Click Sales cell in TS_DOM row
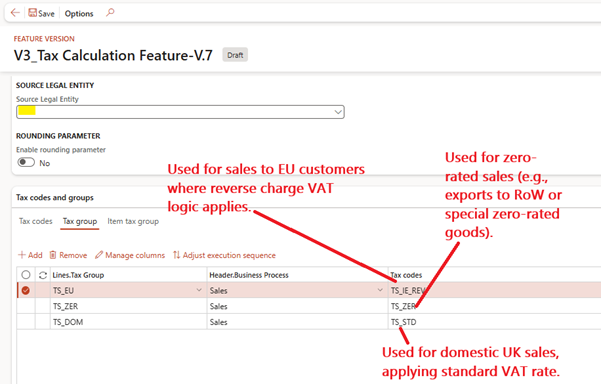The image size is (601, 384). pos(297,322)
